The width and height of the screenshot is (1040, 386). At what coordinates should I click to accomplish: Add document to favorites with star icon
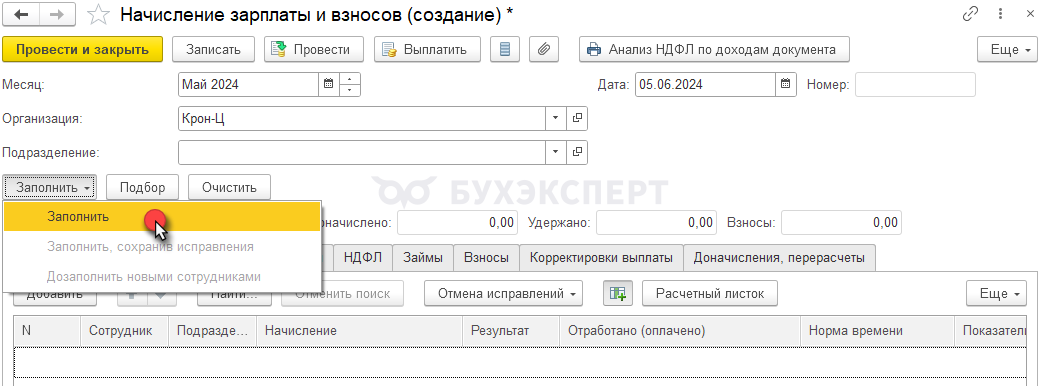click(98, 15)
